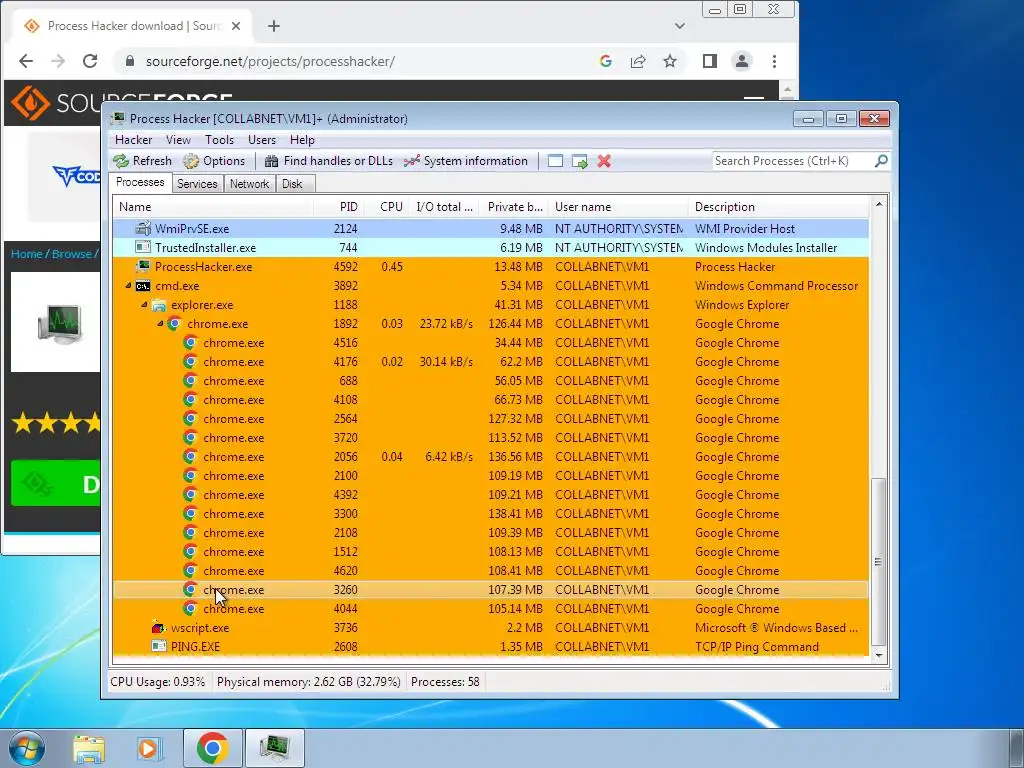This screenshot has width=1024, height=768.
Task: Sort by Description column header
Action: coord(778,206)
